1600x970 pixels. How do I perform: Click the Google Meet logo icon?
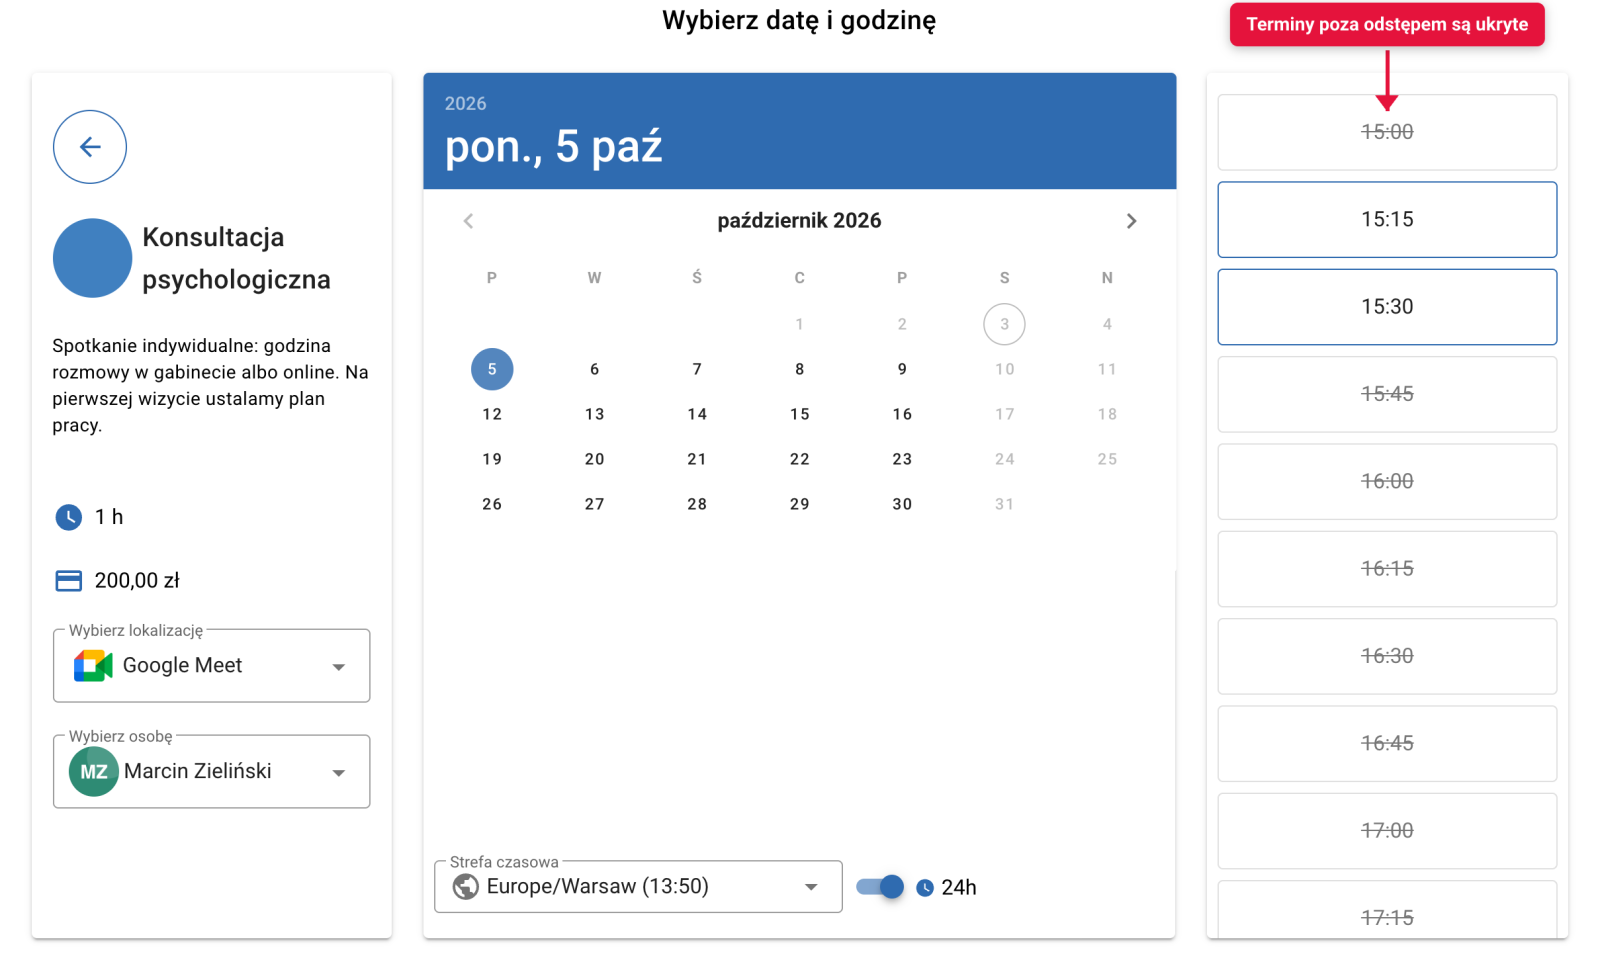point(93,666)
